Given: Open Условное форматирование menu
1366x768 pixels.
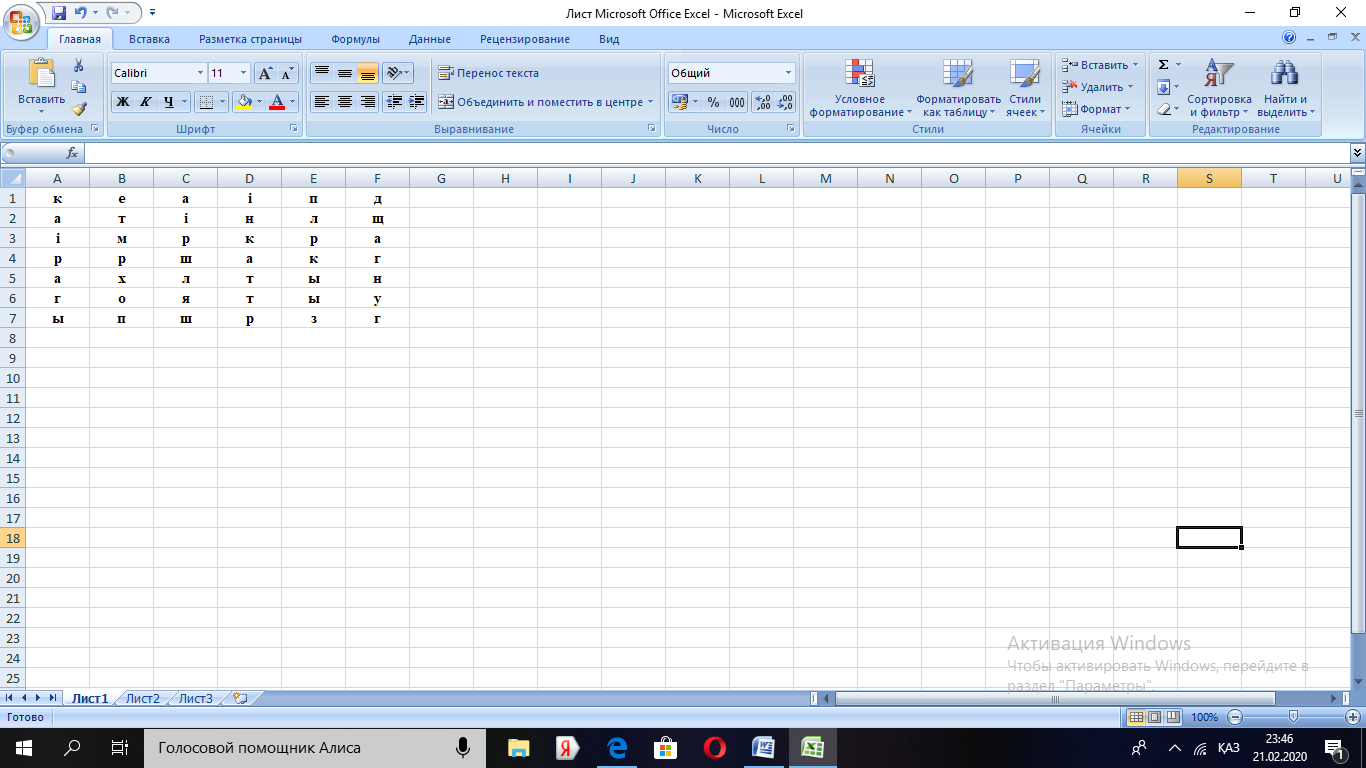Looking at the screenshot, I should click(860, 88).
